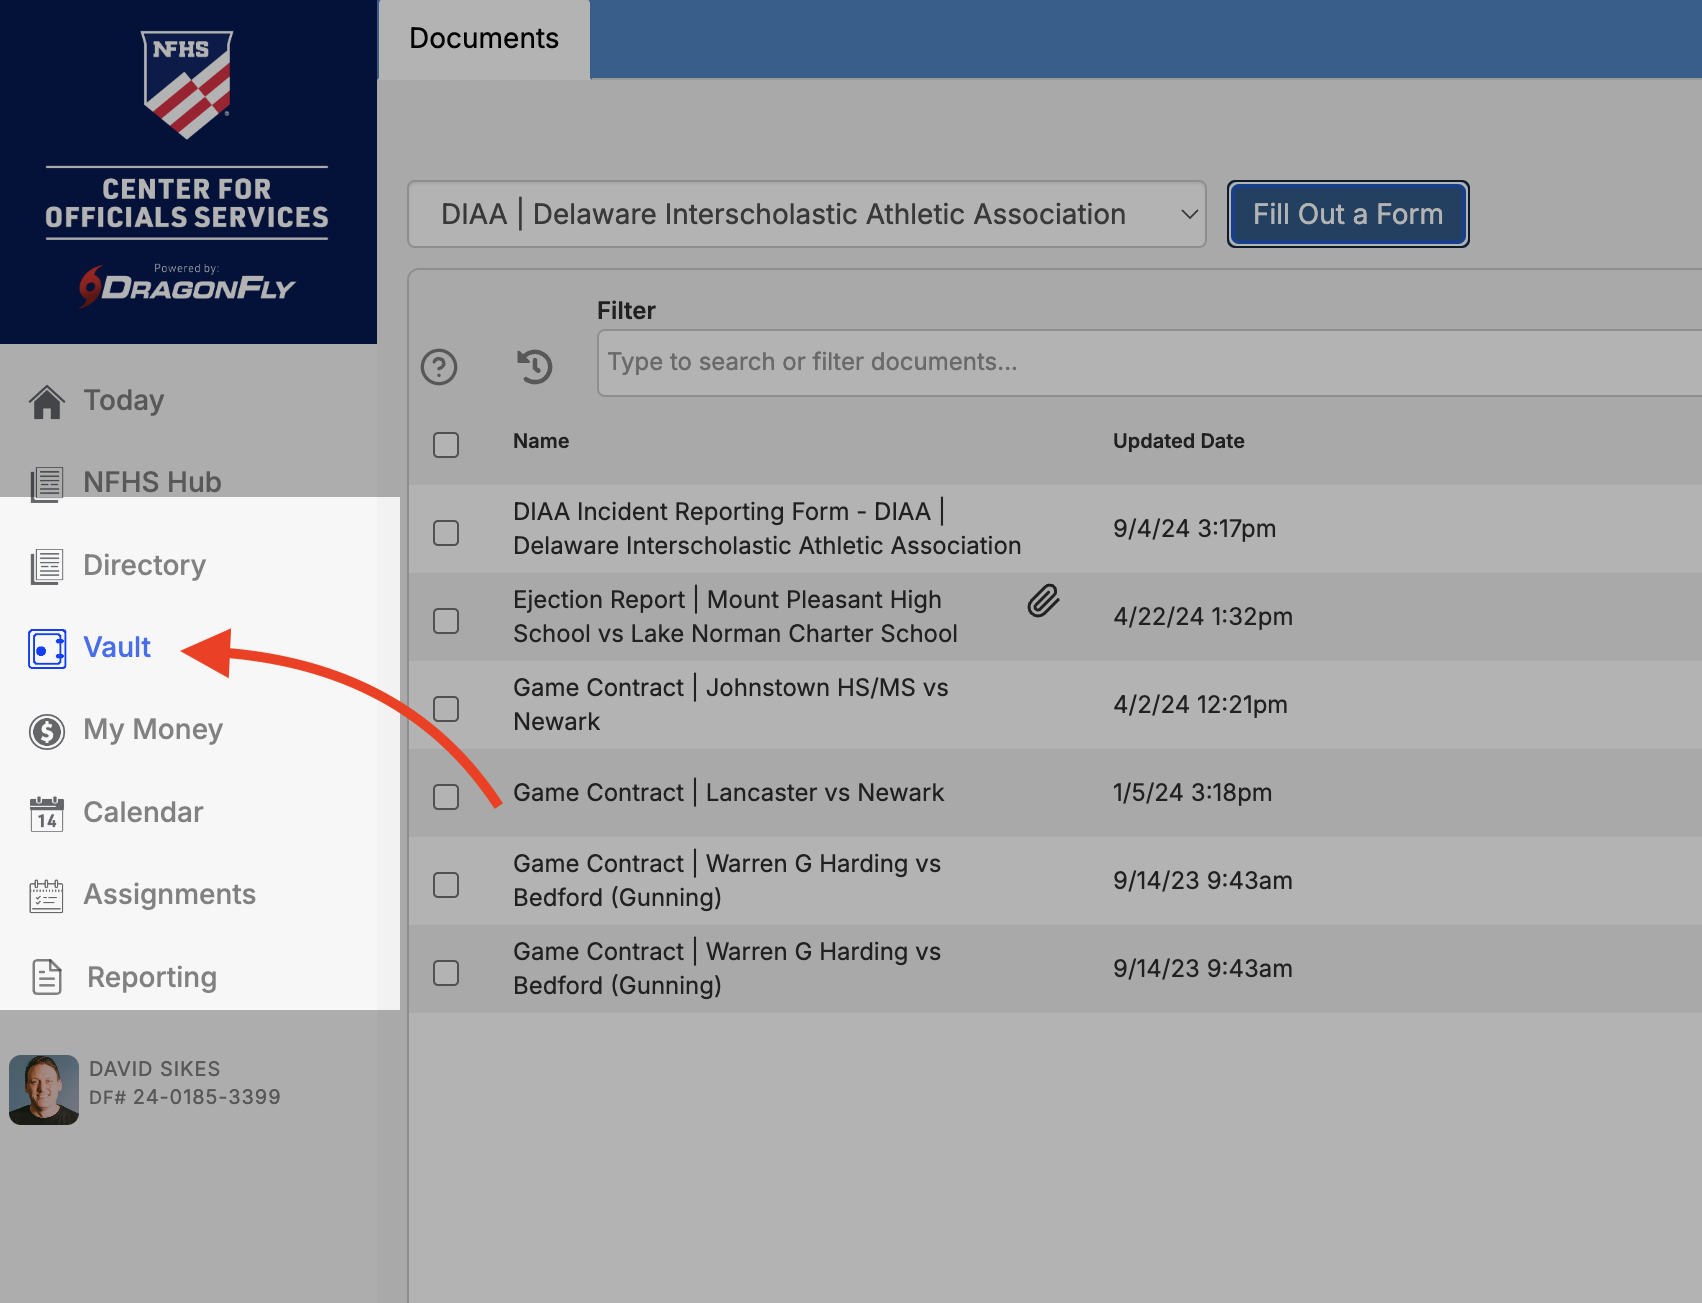Tick the Johnstown HS/MS vs Newark checkbox
Image resolution: width=1702 pixels, height=1303 pixels.
446,709
